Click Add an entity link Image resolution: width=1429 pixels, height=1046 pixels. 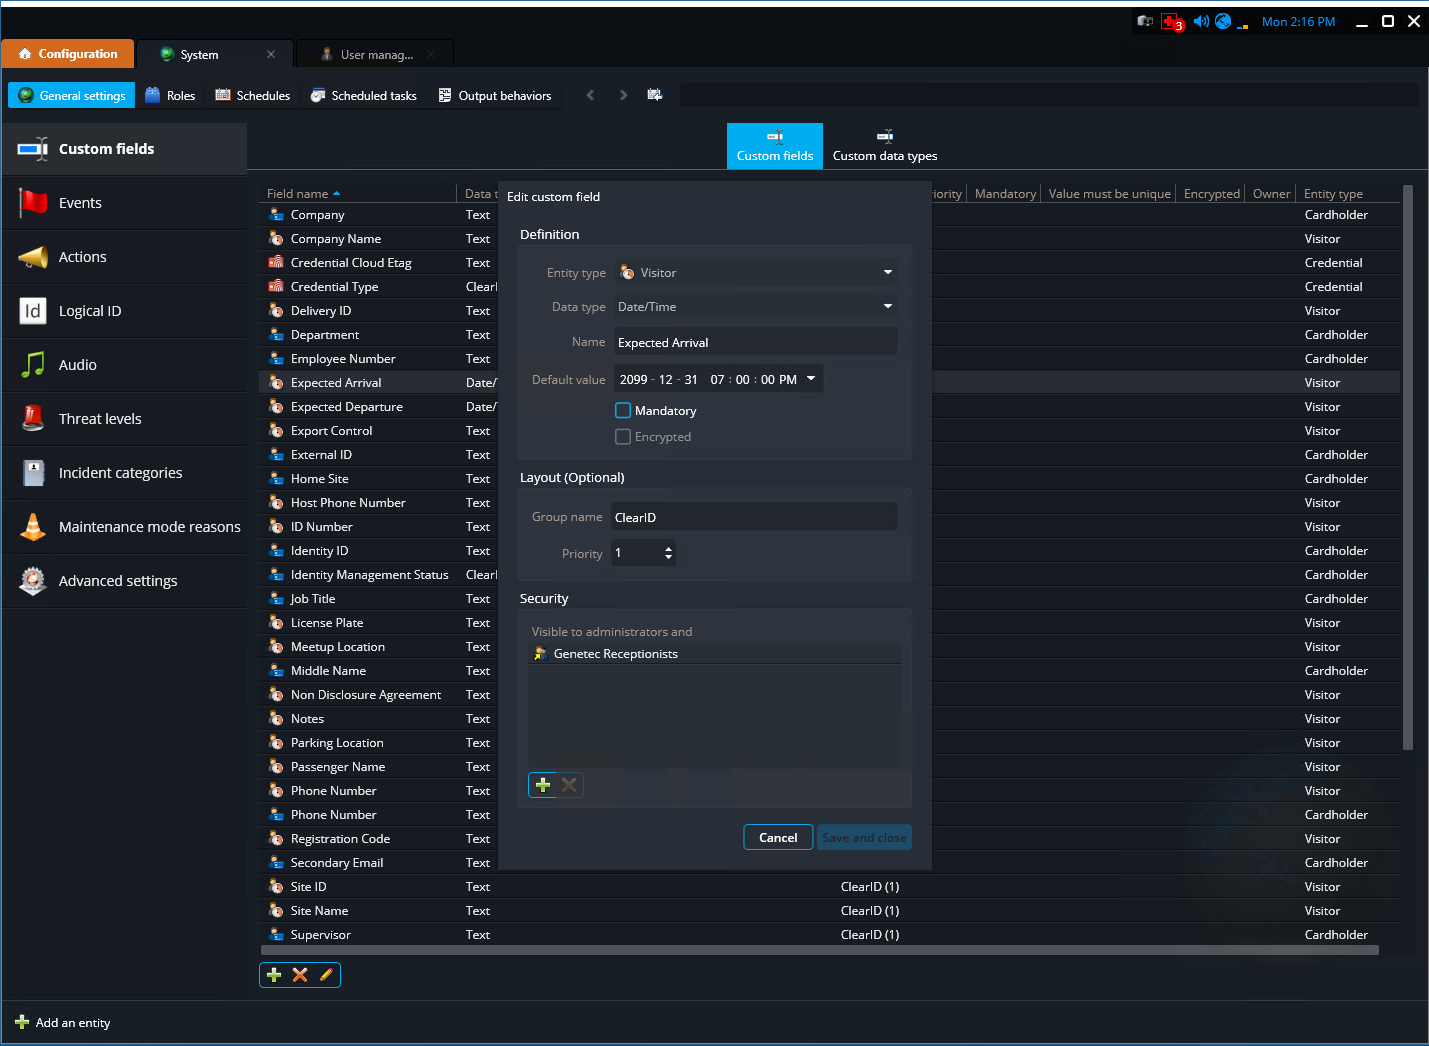(x=62, y=1022)
